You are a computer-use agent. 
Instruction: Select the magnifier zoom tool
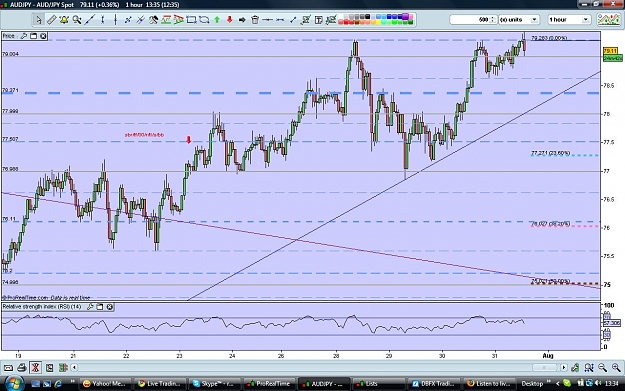tap(77, 20)
